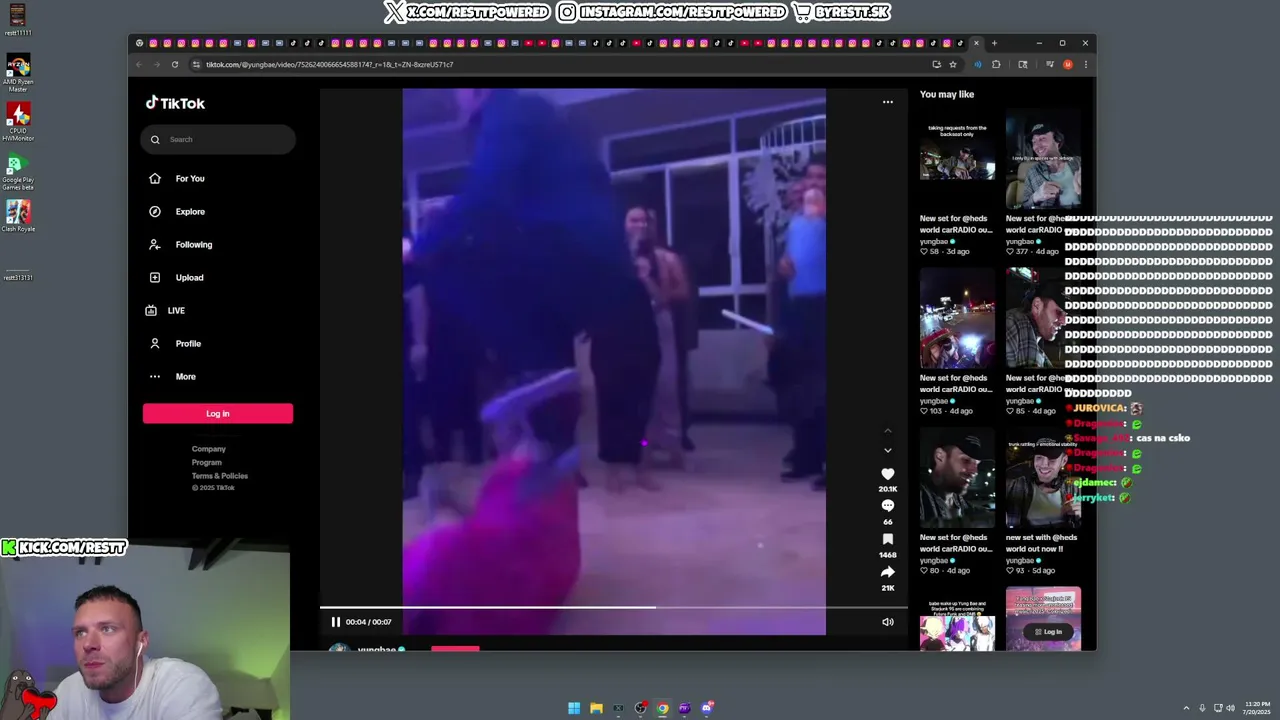Viewport: 1280px width, 720px height.
Task: Like the video with heart icon
Action: (887, 474)
